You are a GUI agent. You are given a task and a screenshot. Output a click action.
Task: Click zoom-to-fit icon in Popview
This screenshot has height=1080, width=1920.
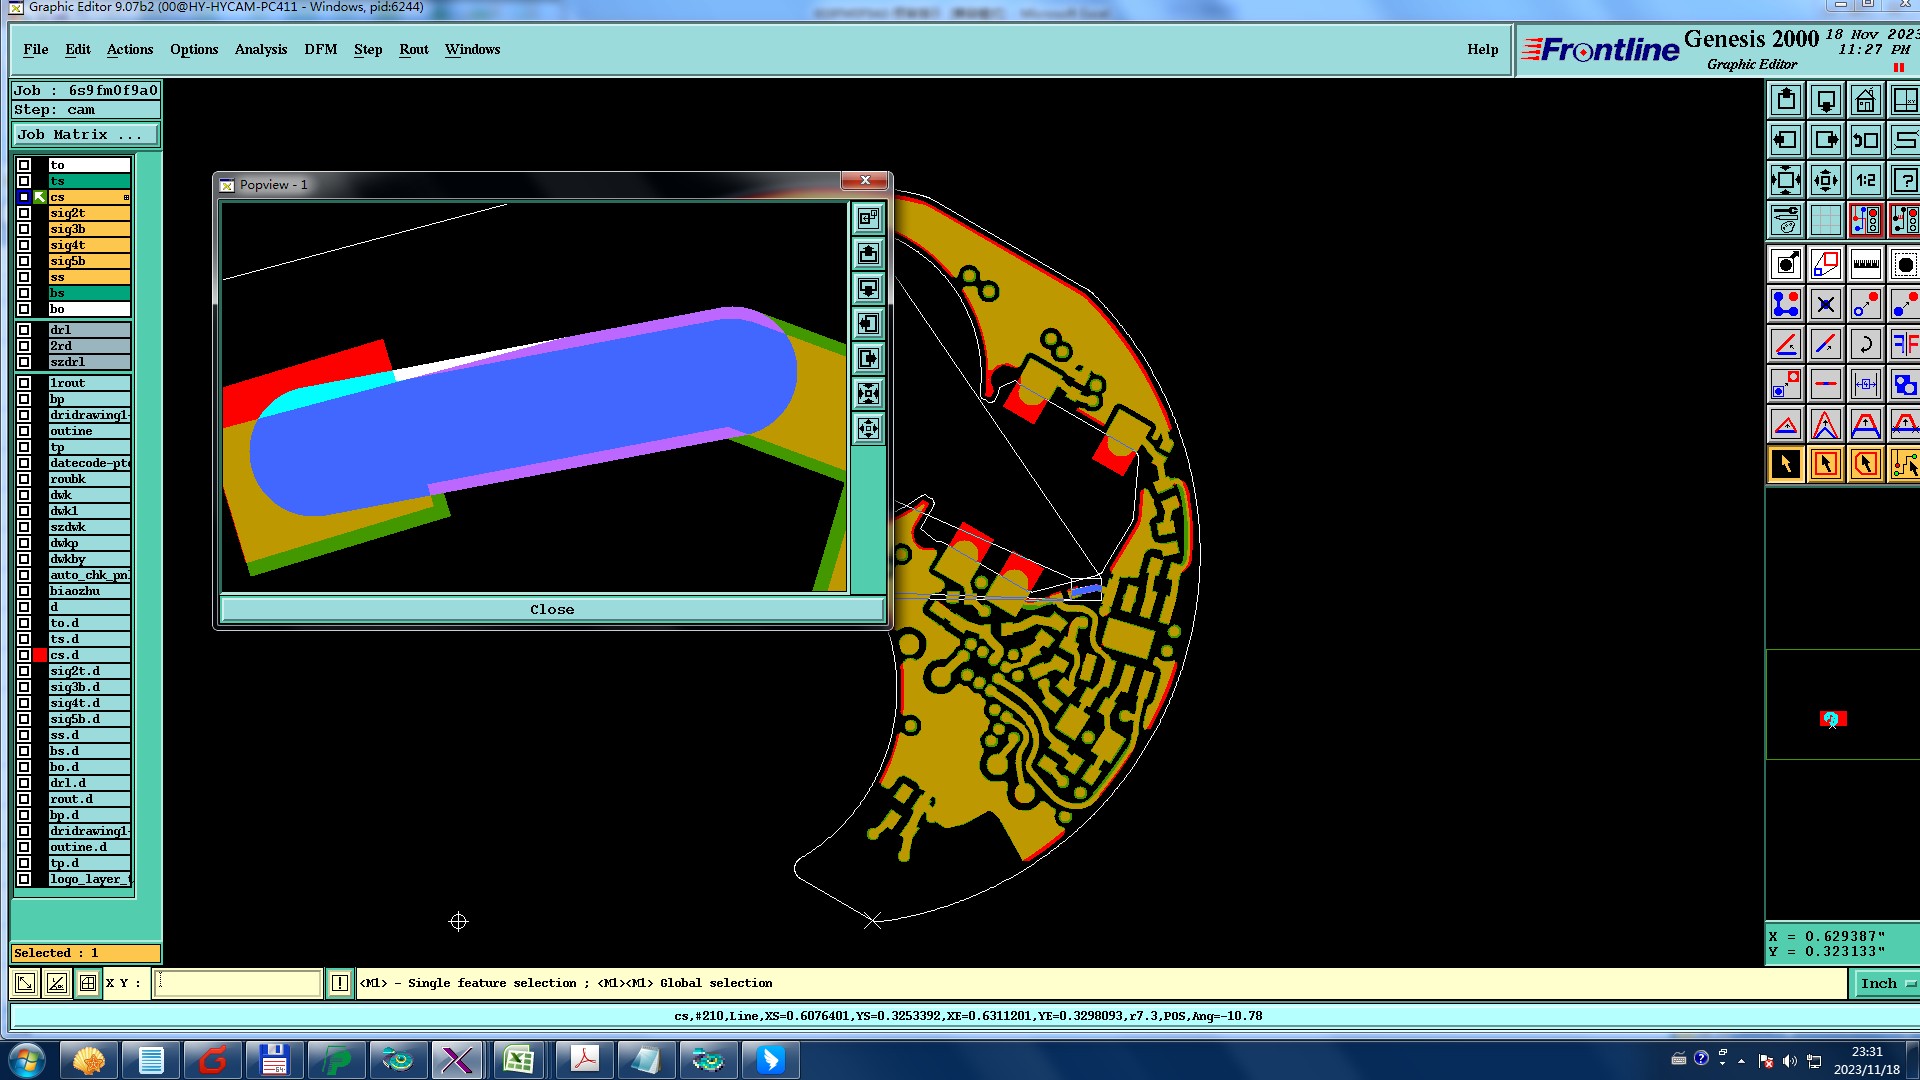coord(868,393)
